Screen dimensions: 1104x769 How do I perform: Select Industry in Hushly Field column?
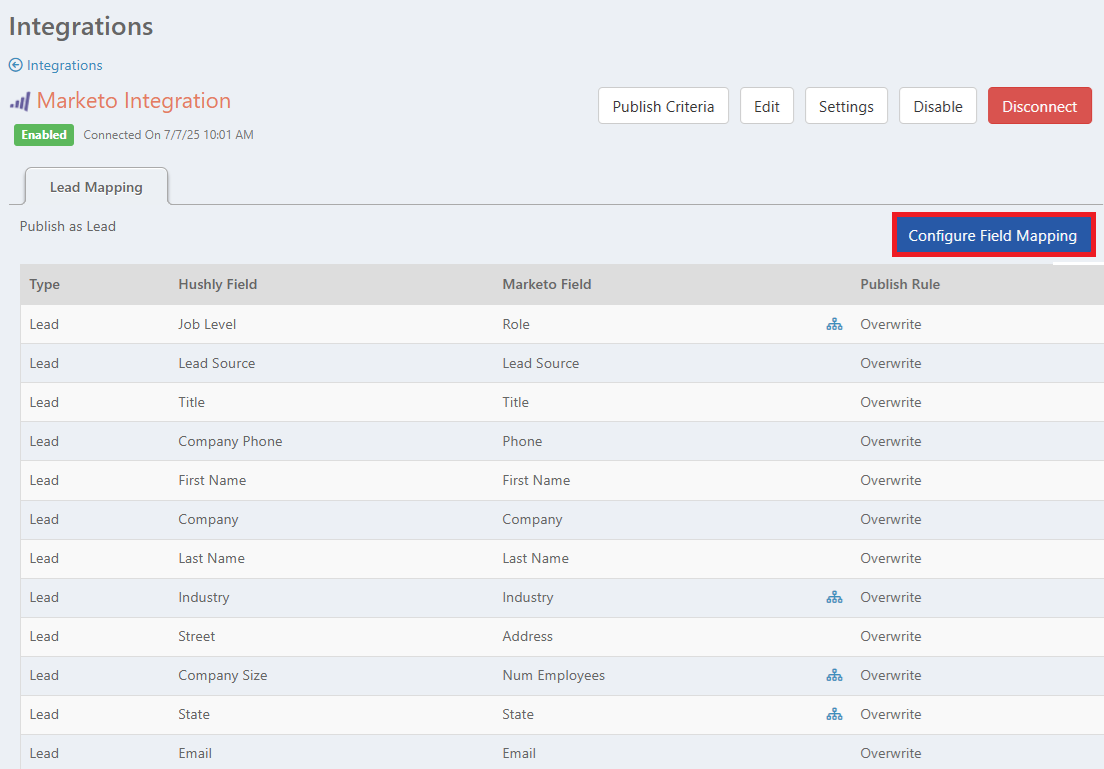click(x=204, y=598)
